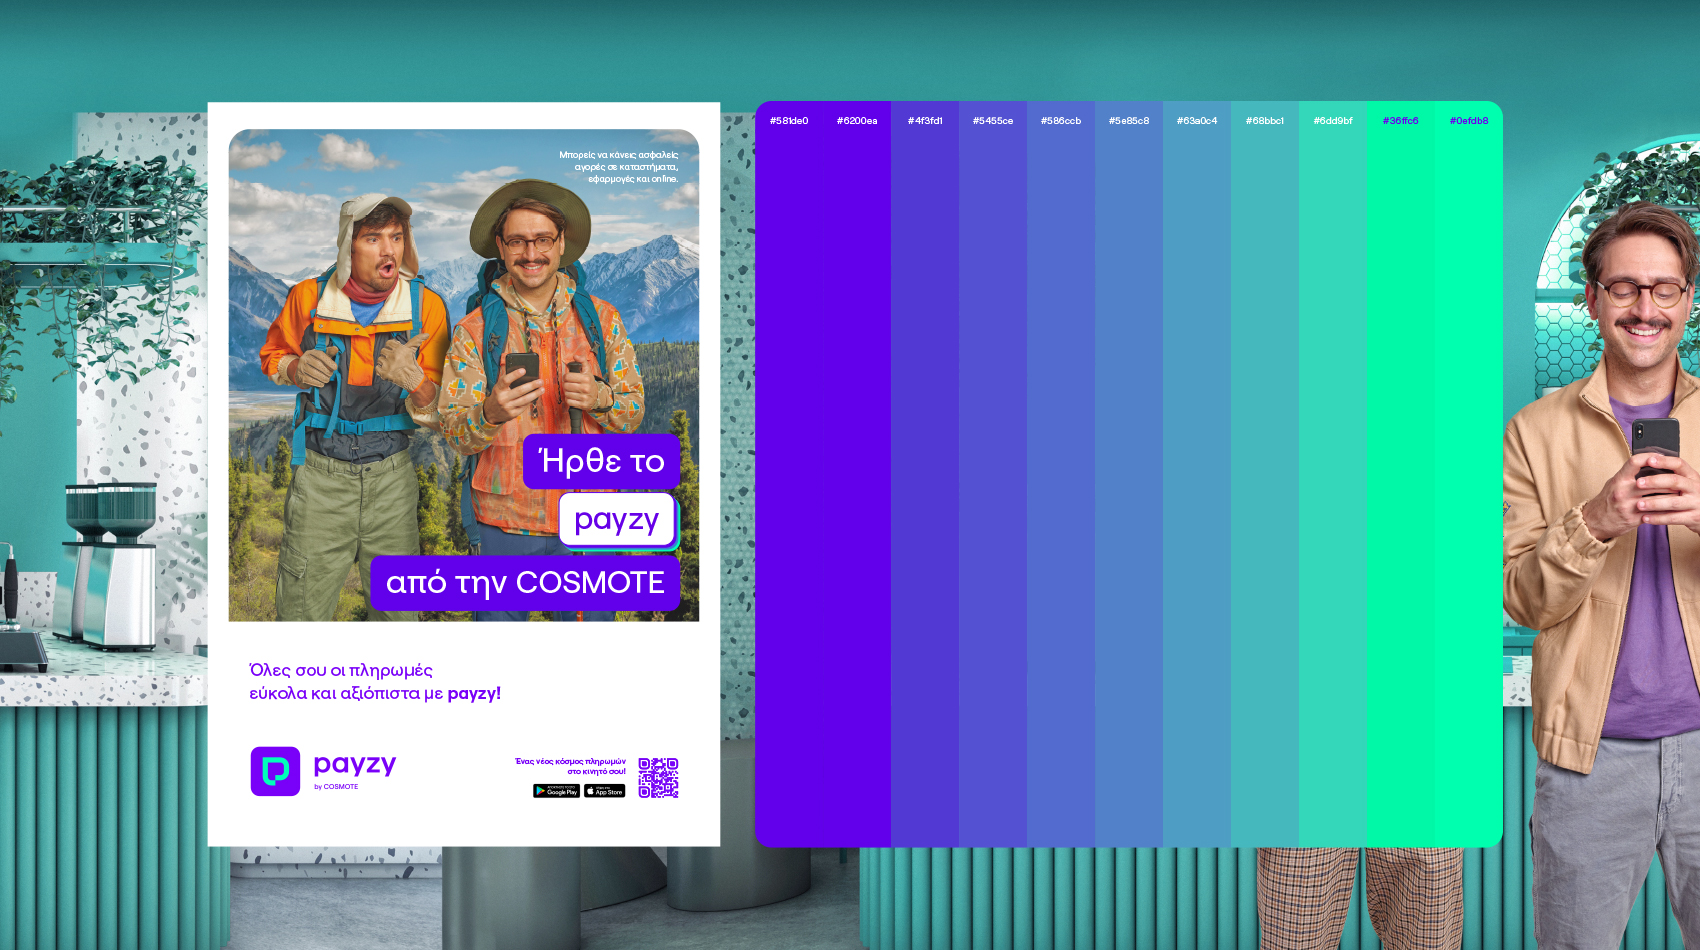The height and width of the screenshot is (950, 1700).
Task: Select the #5455ce color strip
Action: [993, 474]
